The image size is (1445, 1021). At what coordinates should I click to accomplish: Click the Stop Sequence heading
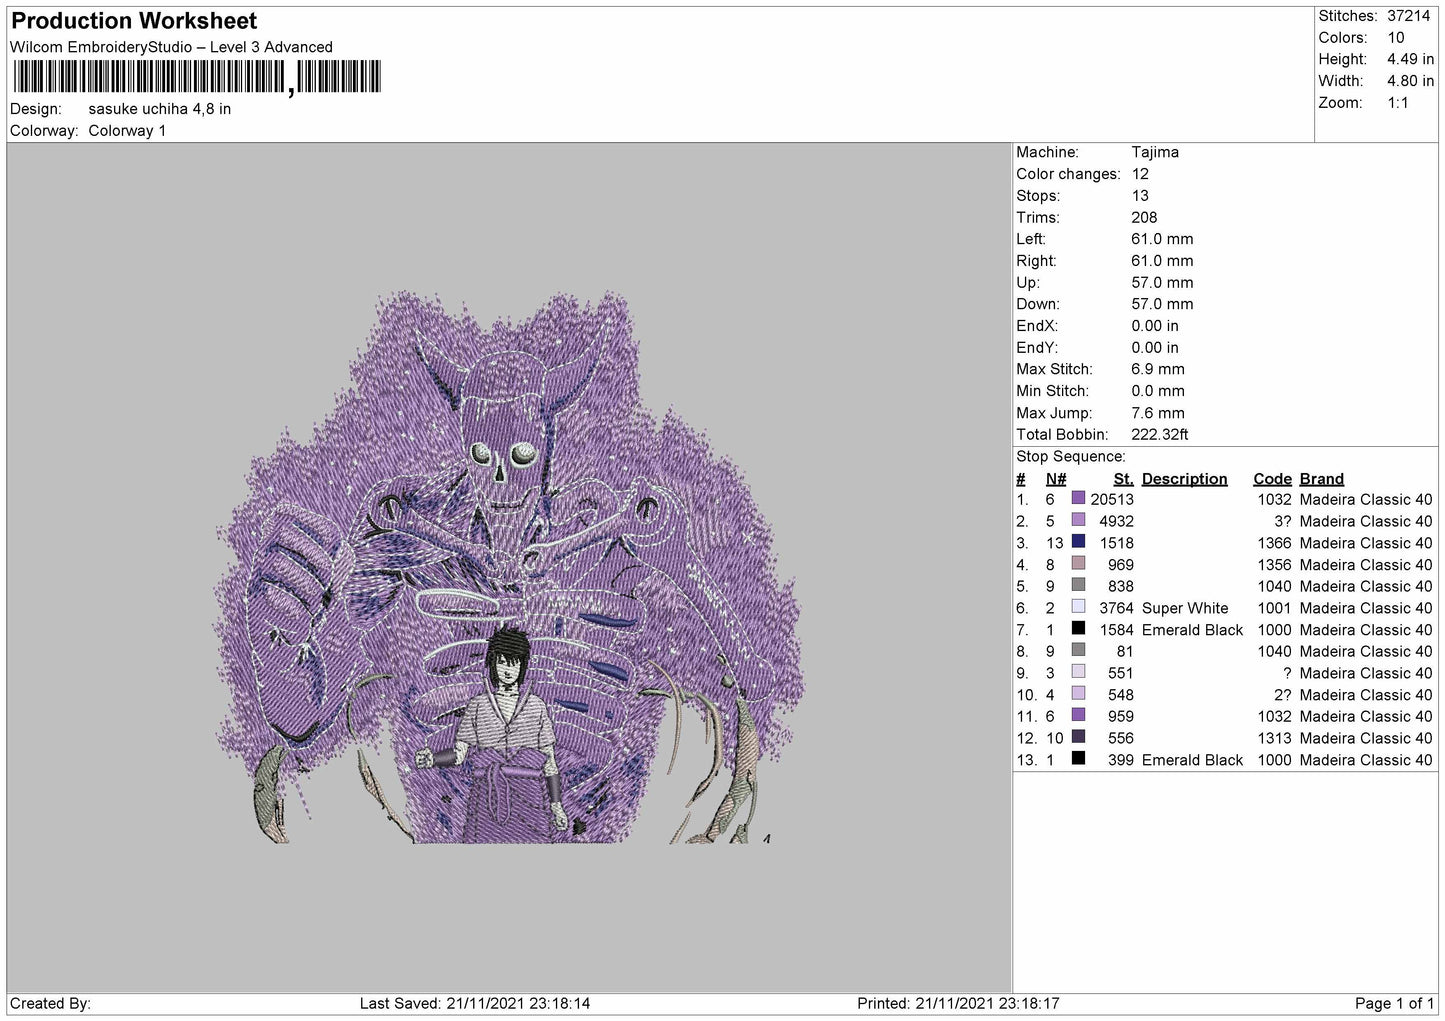(1071, 457)
